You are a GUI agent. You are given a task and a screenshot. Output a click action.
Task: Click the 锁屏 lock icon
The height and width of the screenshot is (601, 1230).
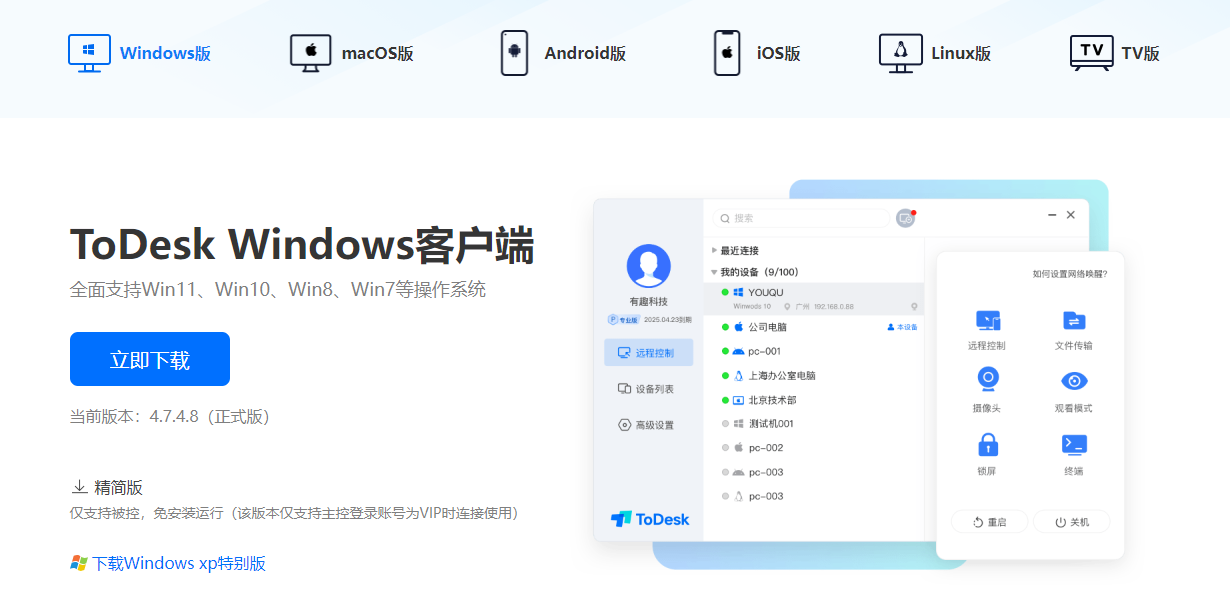point(988,444)
